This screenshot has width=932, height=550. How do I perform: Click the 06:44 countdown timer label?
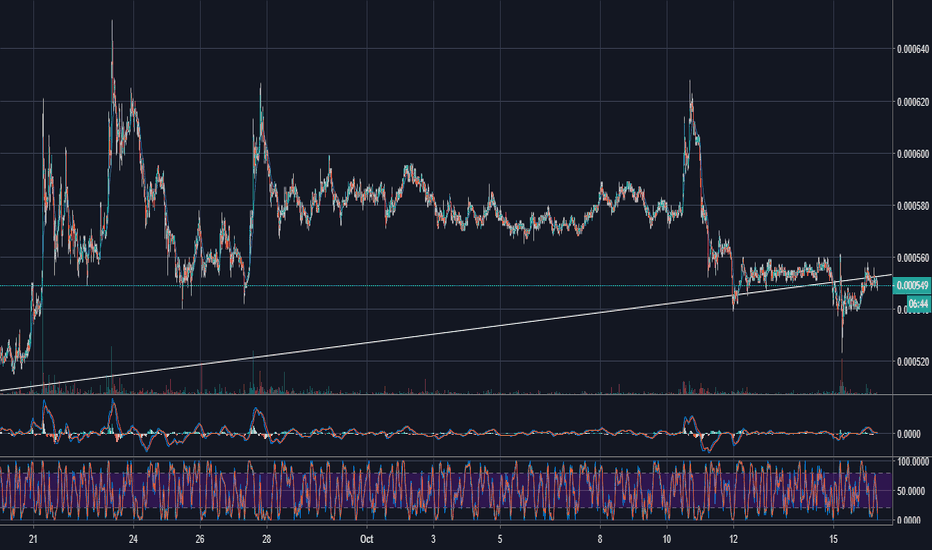[x=919, y=304]
